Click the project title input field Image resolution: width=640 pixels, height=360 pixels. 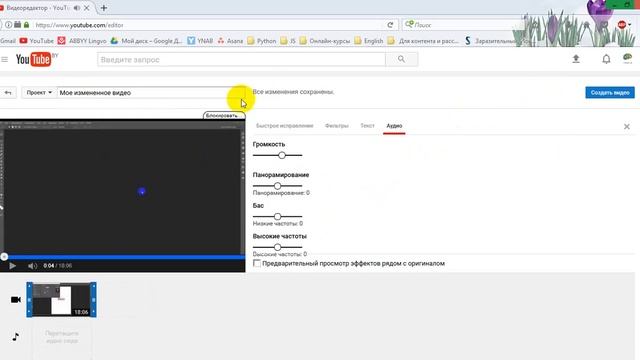pyautogui.click(x=151, y=93)
